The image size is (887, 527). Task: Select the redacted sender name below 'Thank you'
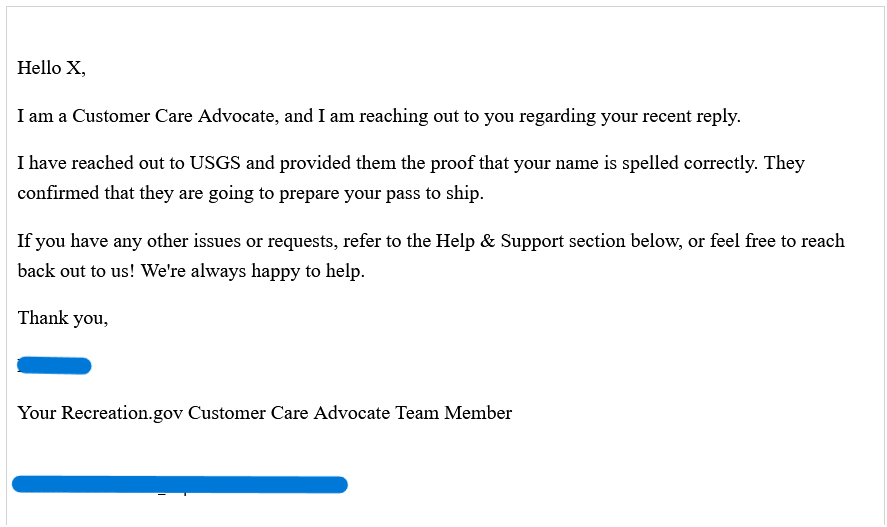[54, 366]
